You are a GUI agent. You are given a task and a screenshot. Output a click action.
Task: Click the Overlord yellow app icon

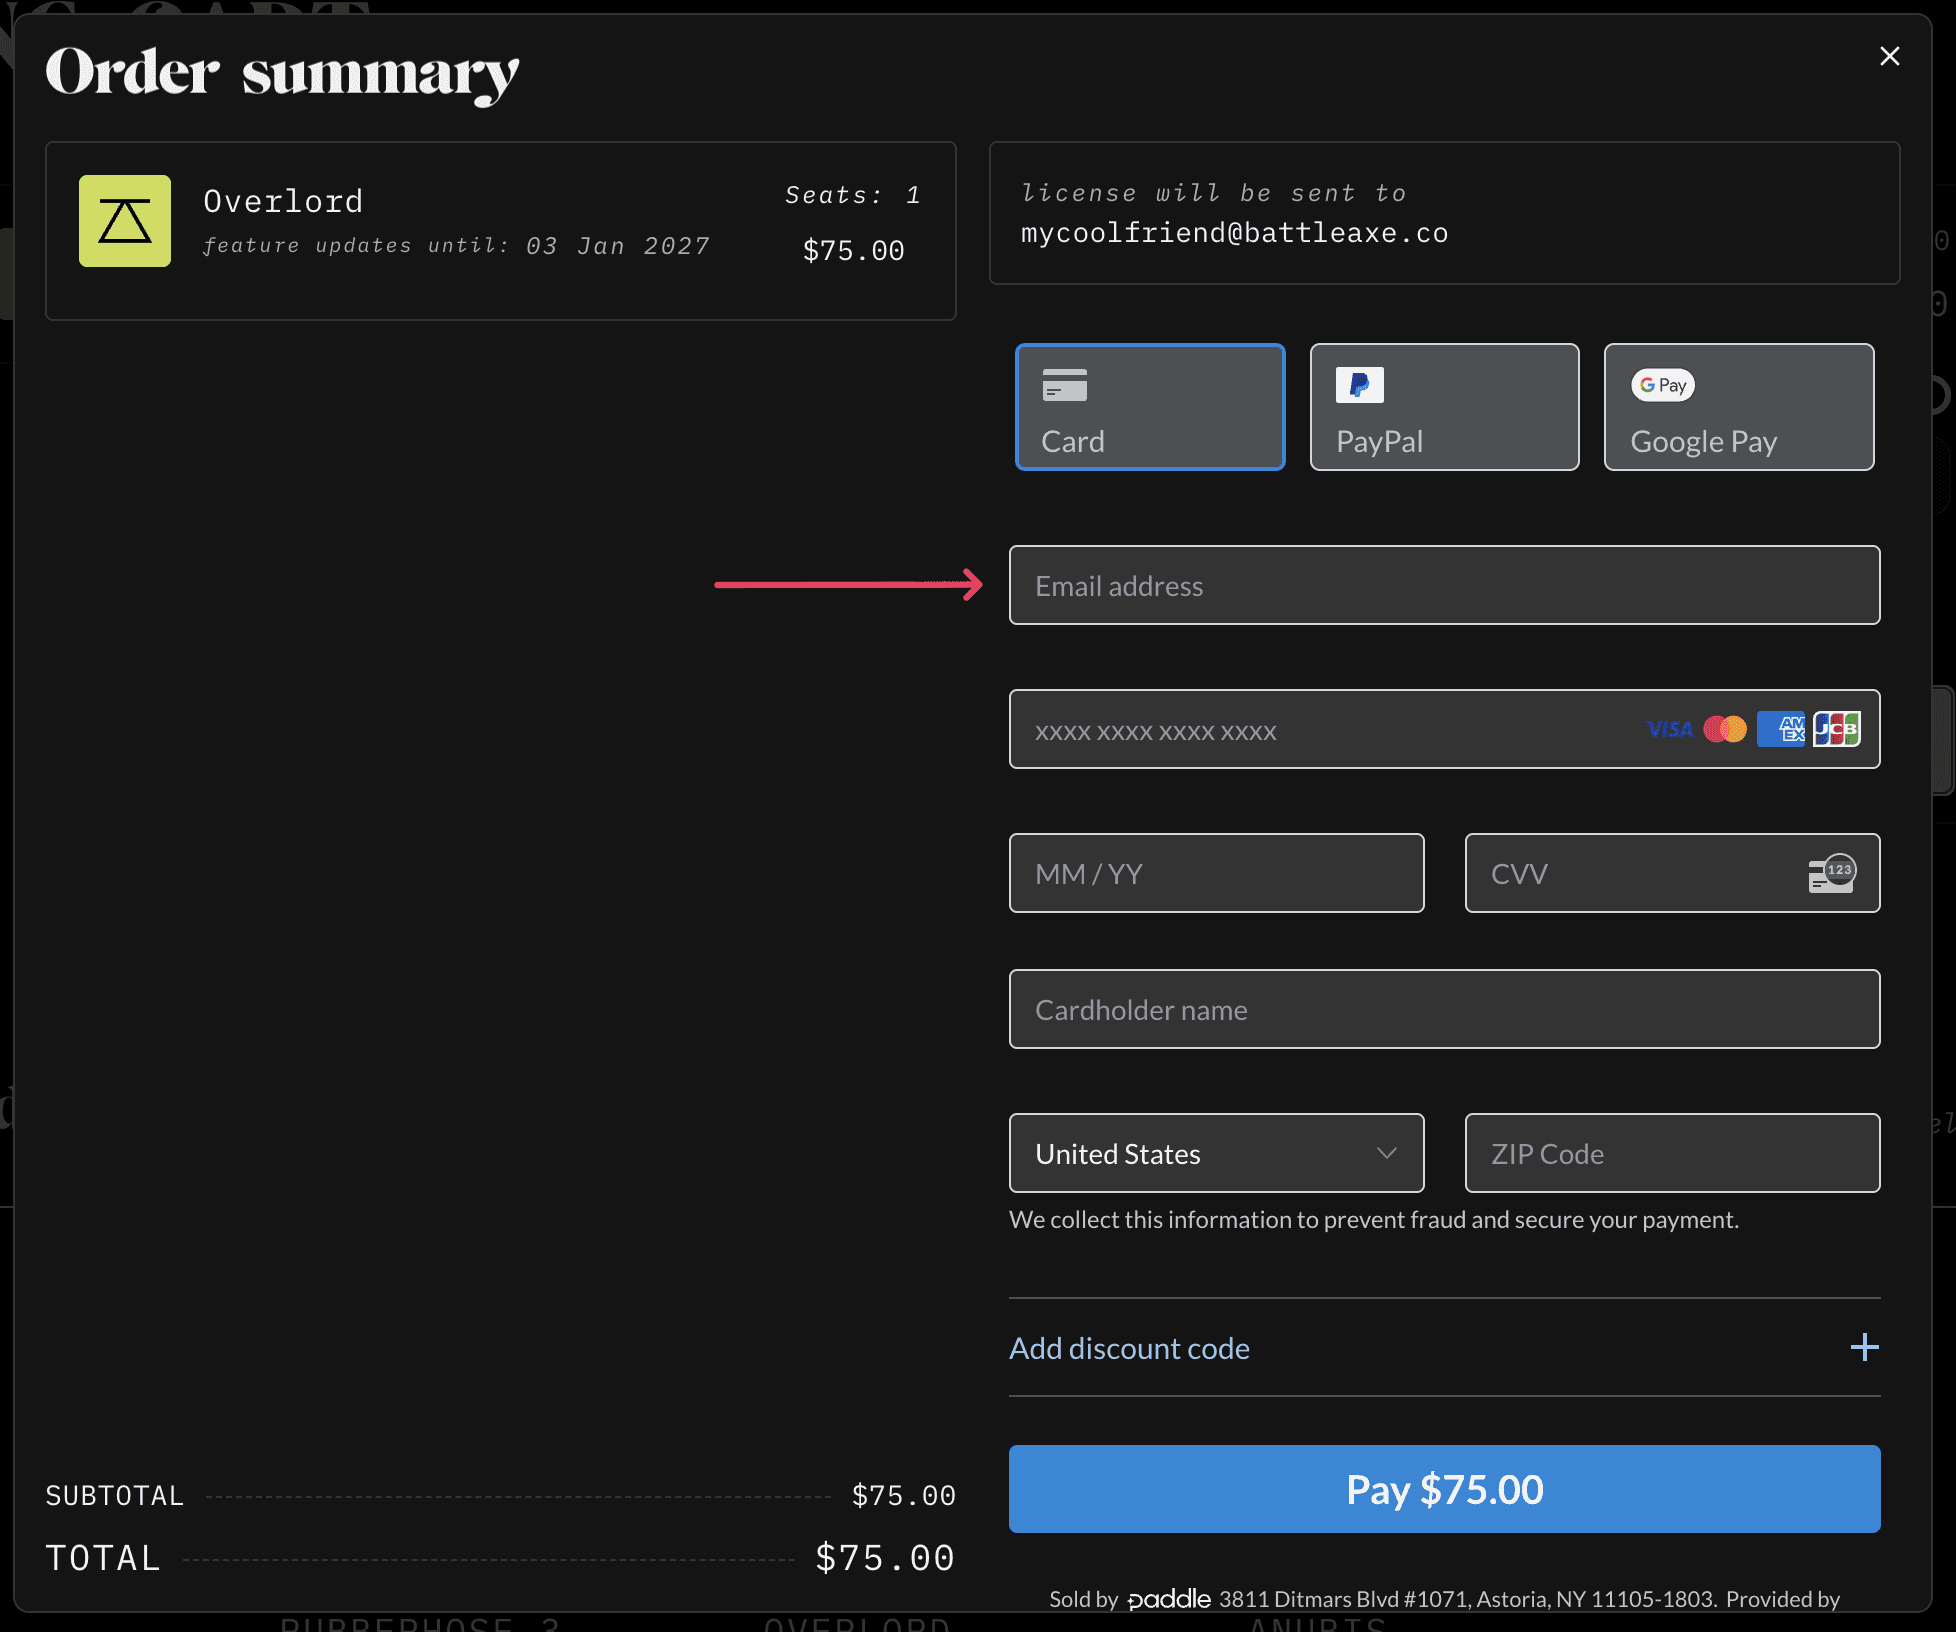click(125, 221)
